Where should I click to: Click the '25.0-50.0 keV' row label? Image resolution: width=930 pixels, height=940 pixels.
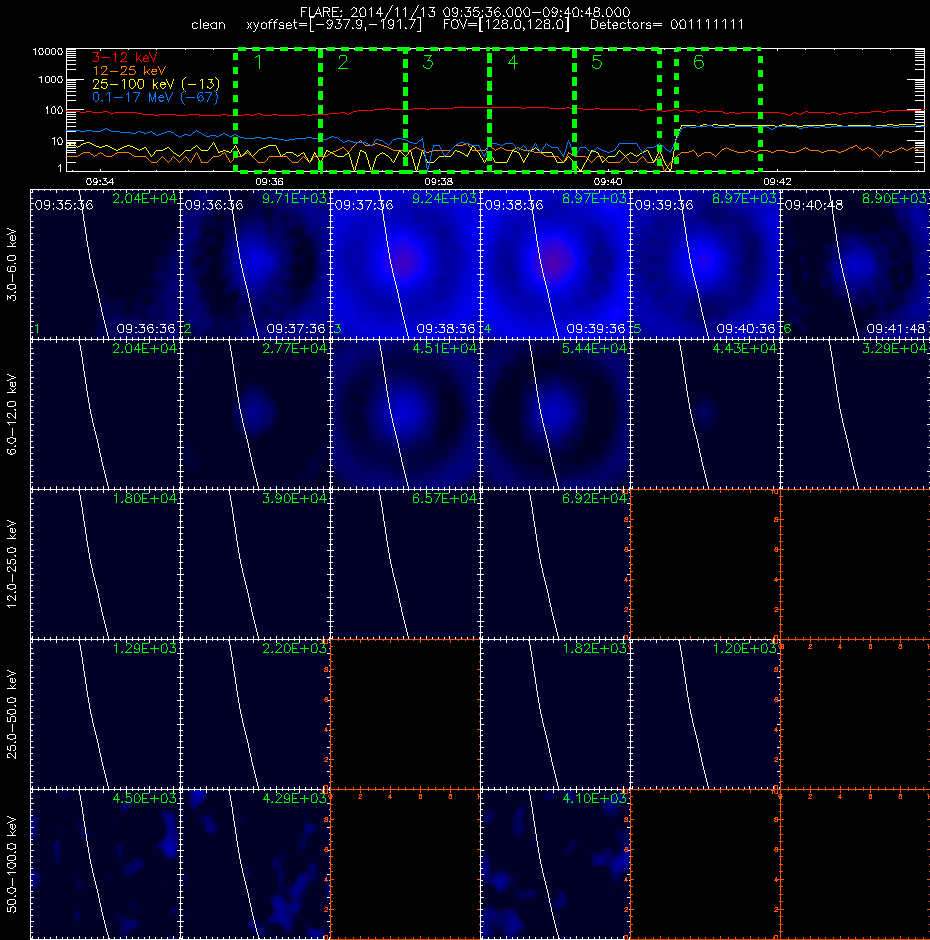[12, 715]
